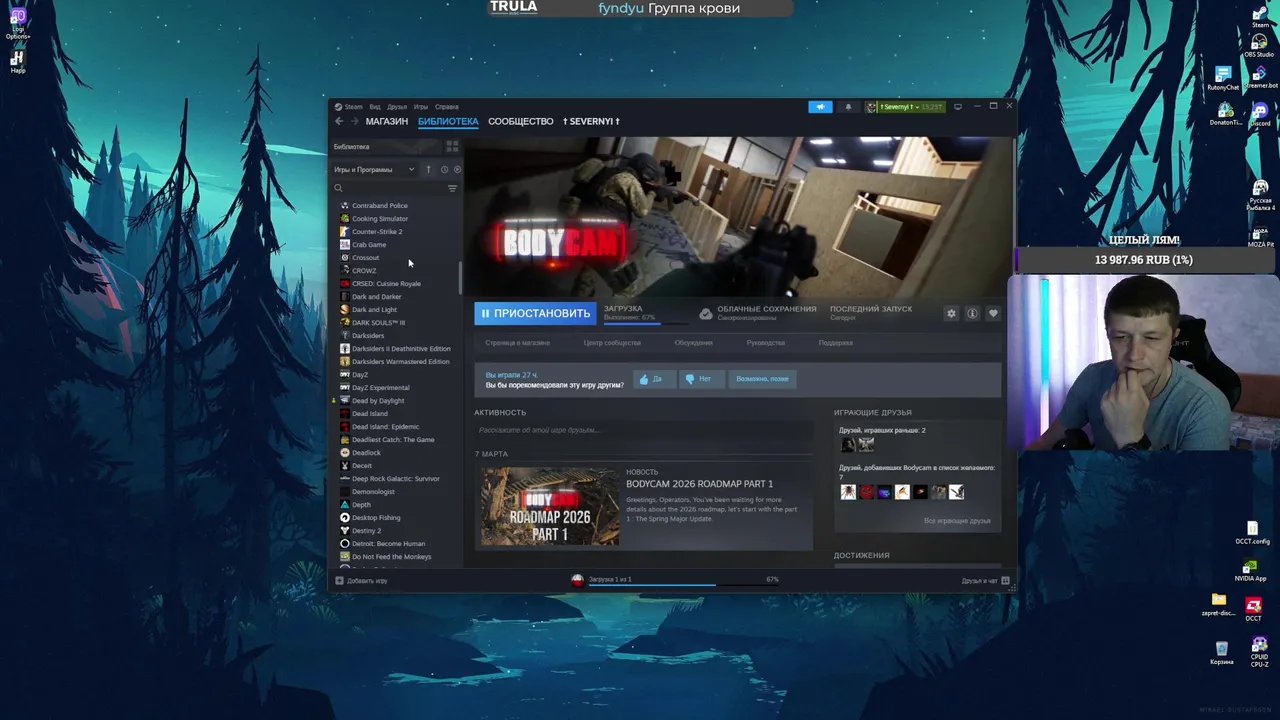Click the ПРИОСТАНОВИТЬ pause download button
Image resolution: width=1280 pixels, height=720 pixels.
pos(535,313)
